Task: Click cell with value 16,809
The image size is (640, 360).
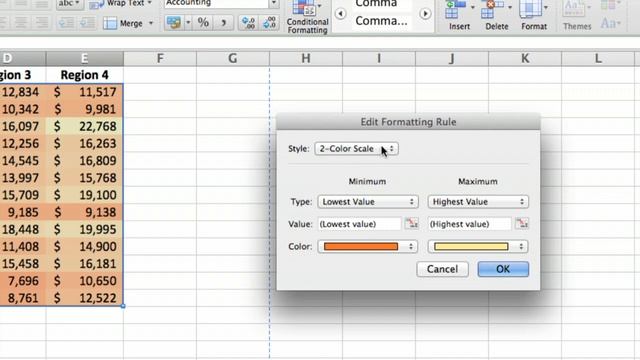Action: (x=84, y=161)
